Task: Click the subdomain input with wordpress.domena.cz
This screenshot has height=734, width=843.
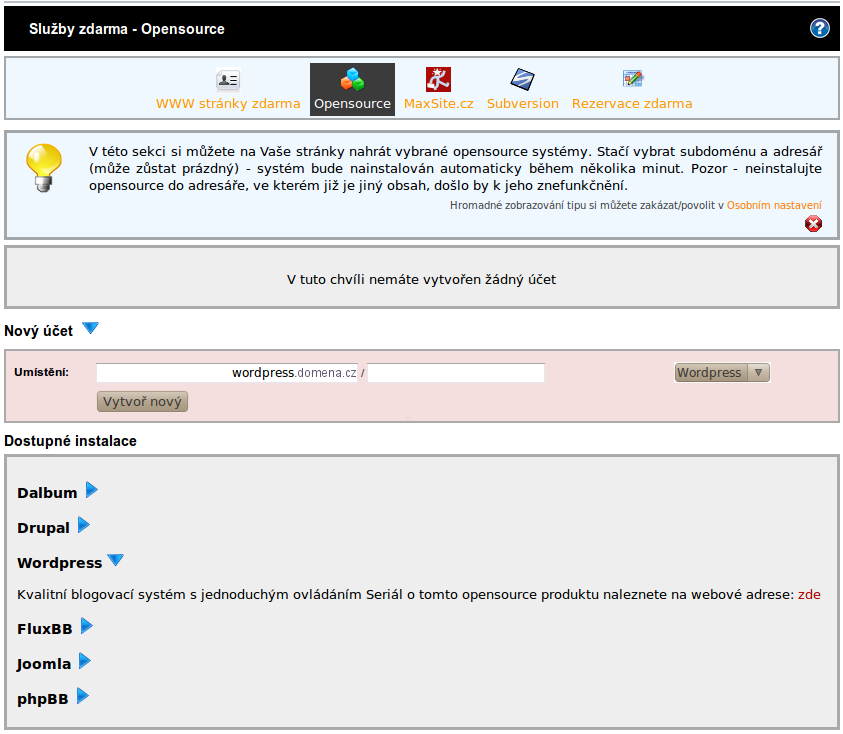Action: [x=227, y=373]
